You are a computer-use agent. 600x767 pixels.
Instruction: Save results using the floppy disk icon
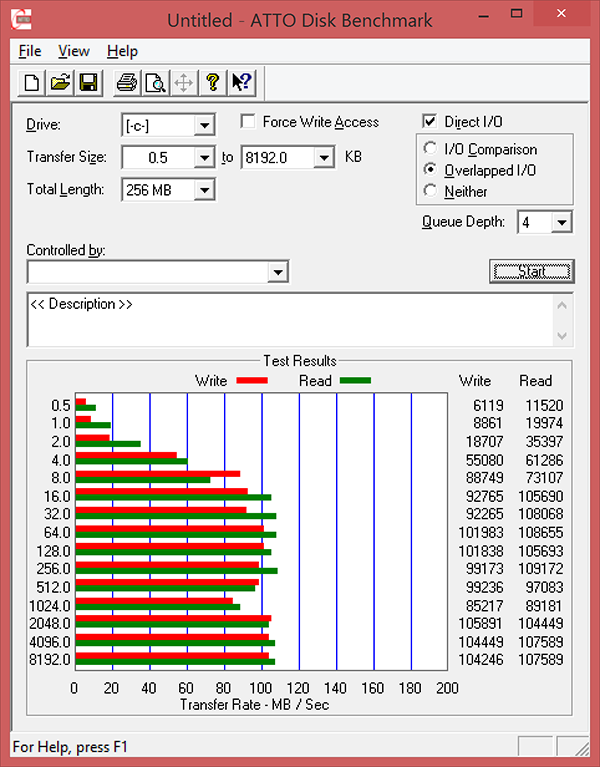tap(89, 82)
